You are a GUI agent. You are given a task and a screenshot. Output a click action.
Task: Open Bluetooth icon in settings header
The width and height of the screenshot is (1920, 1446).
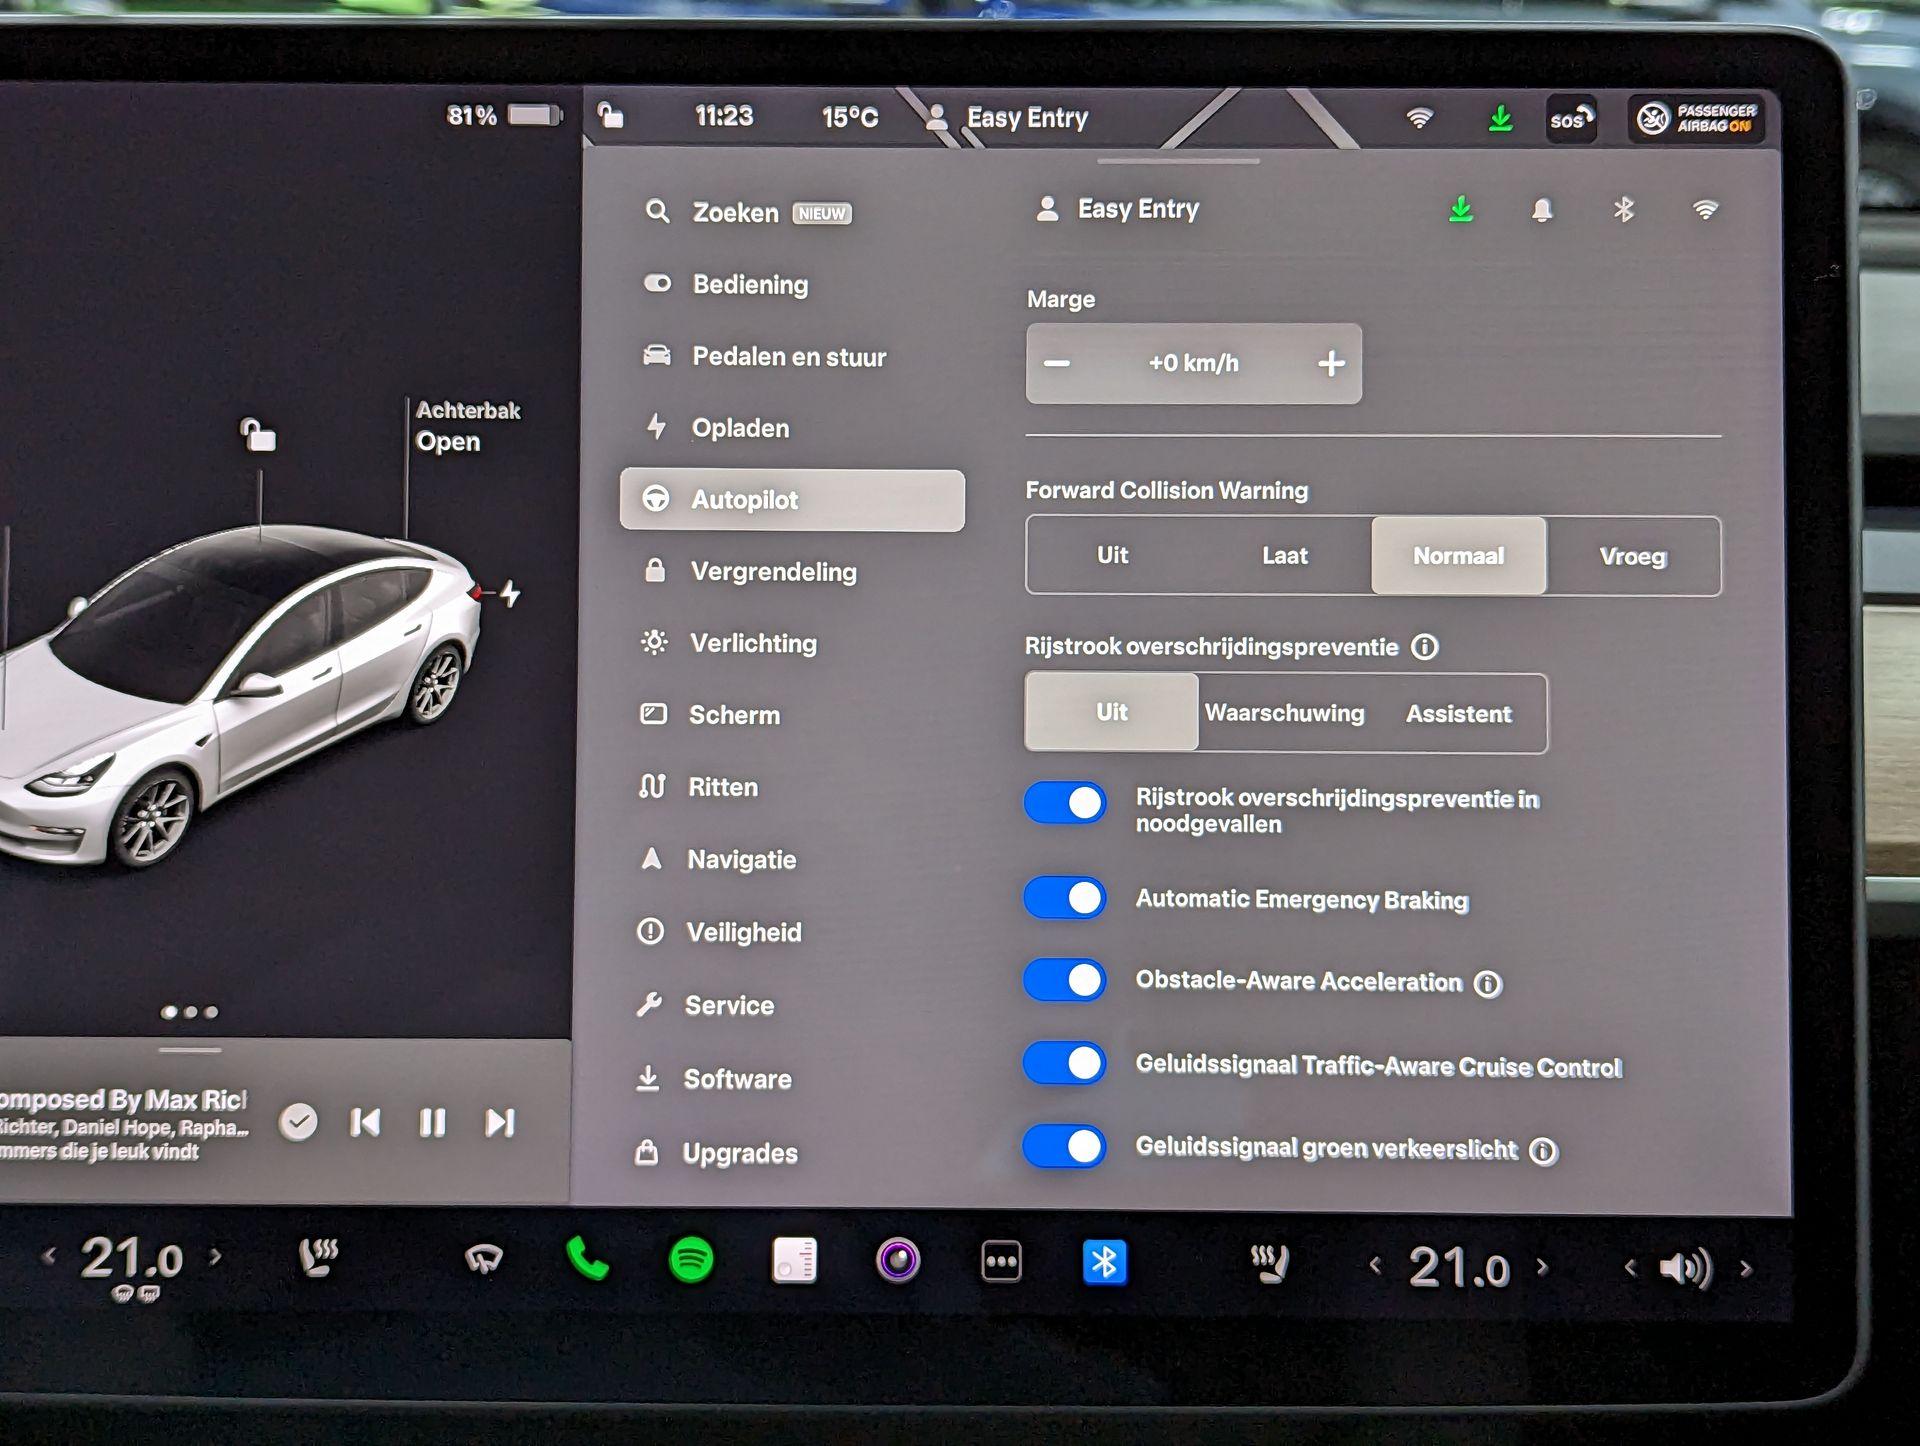(1624, 209)
